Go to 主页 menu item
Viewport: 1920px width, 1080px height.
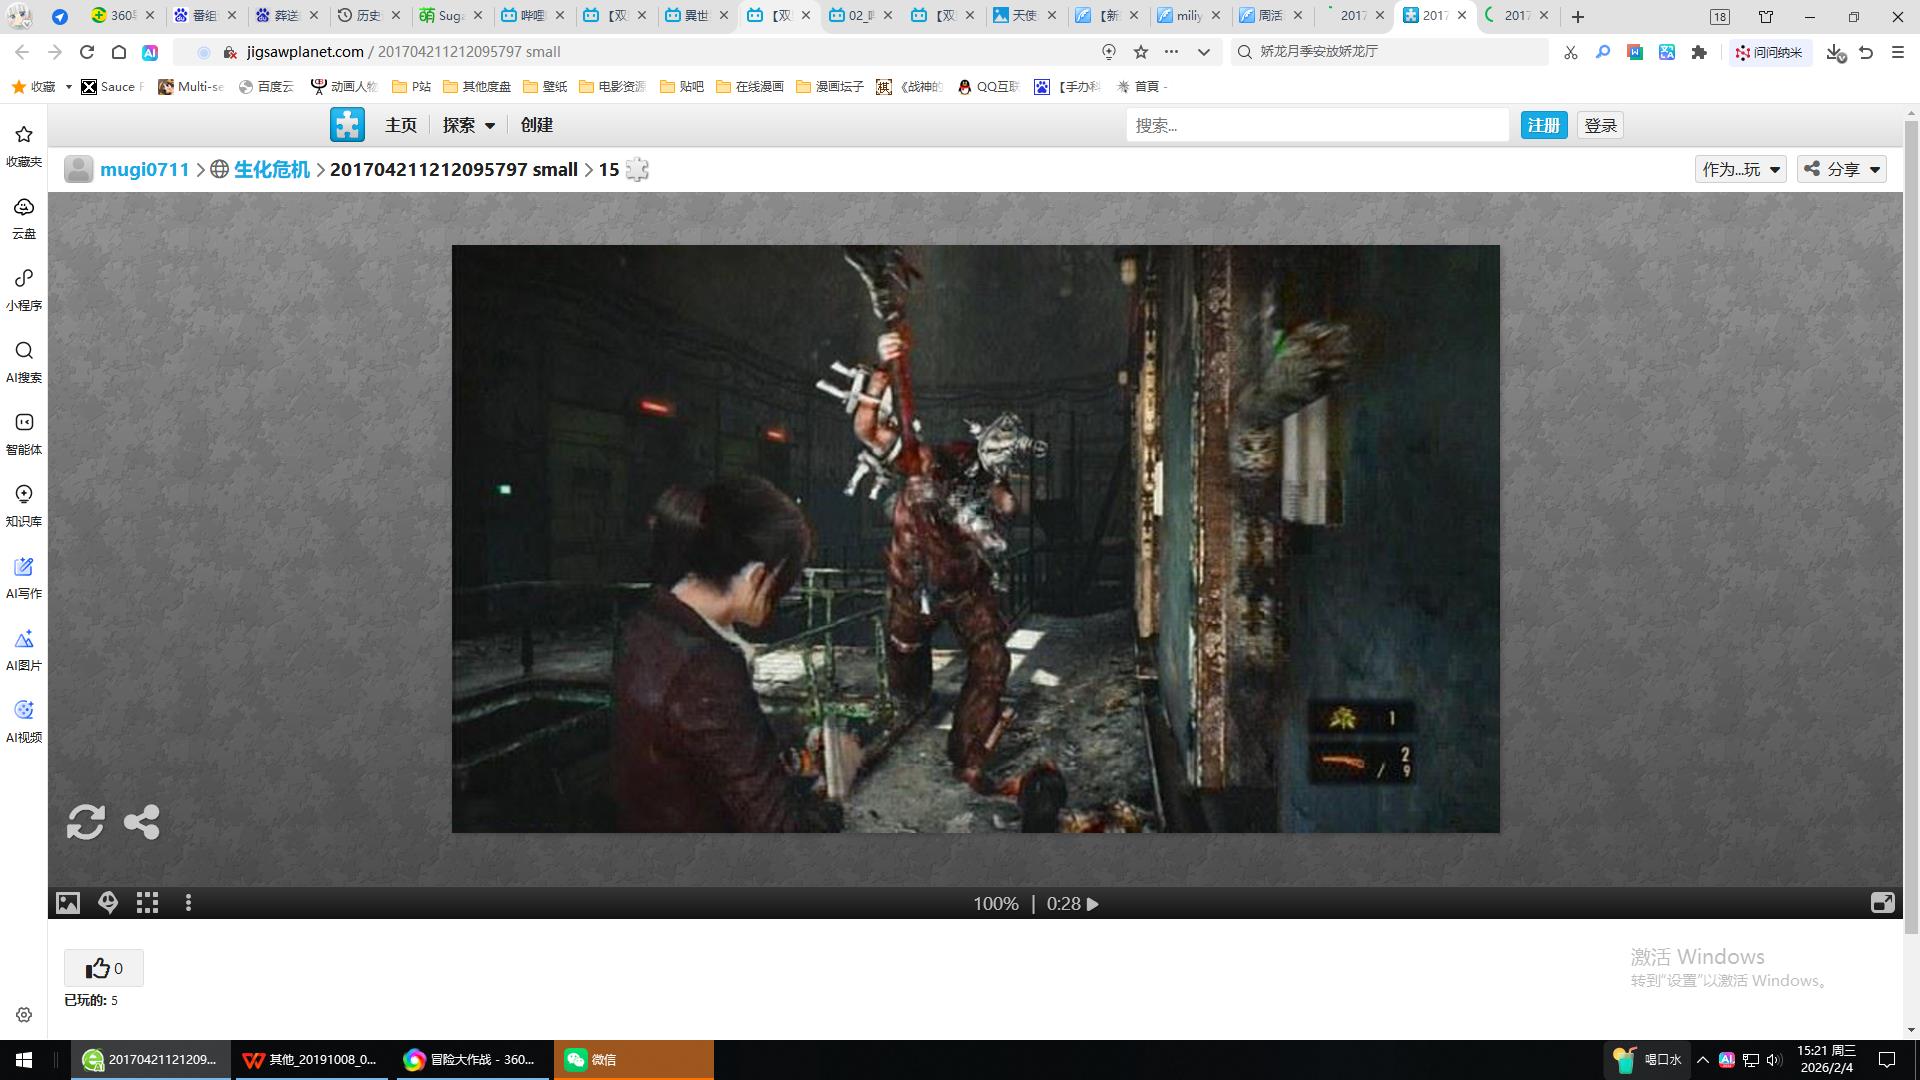pos(400,125)
